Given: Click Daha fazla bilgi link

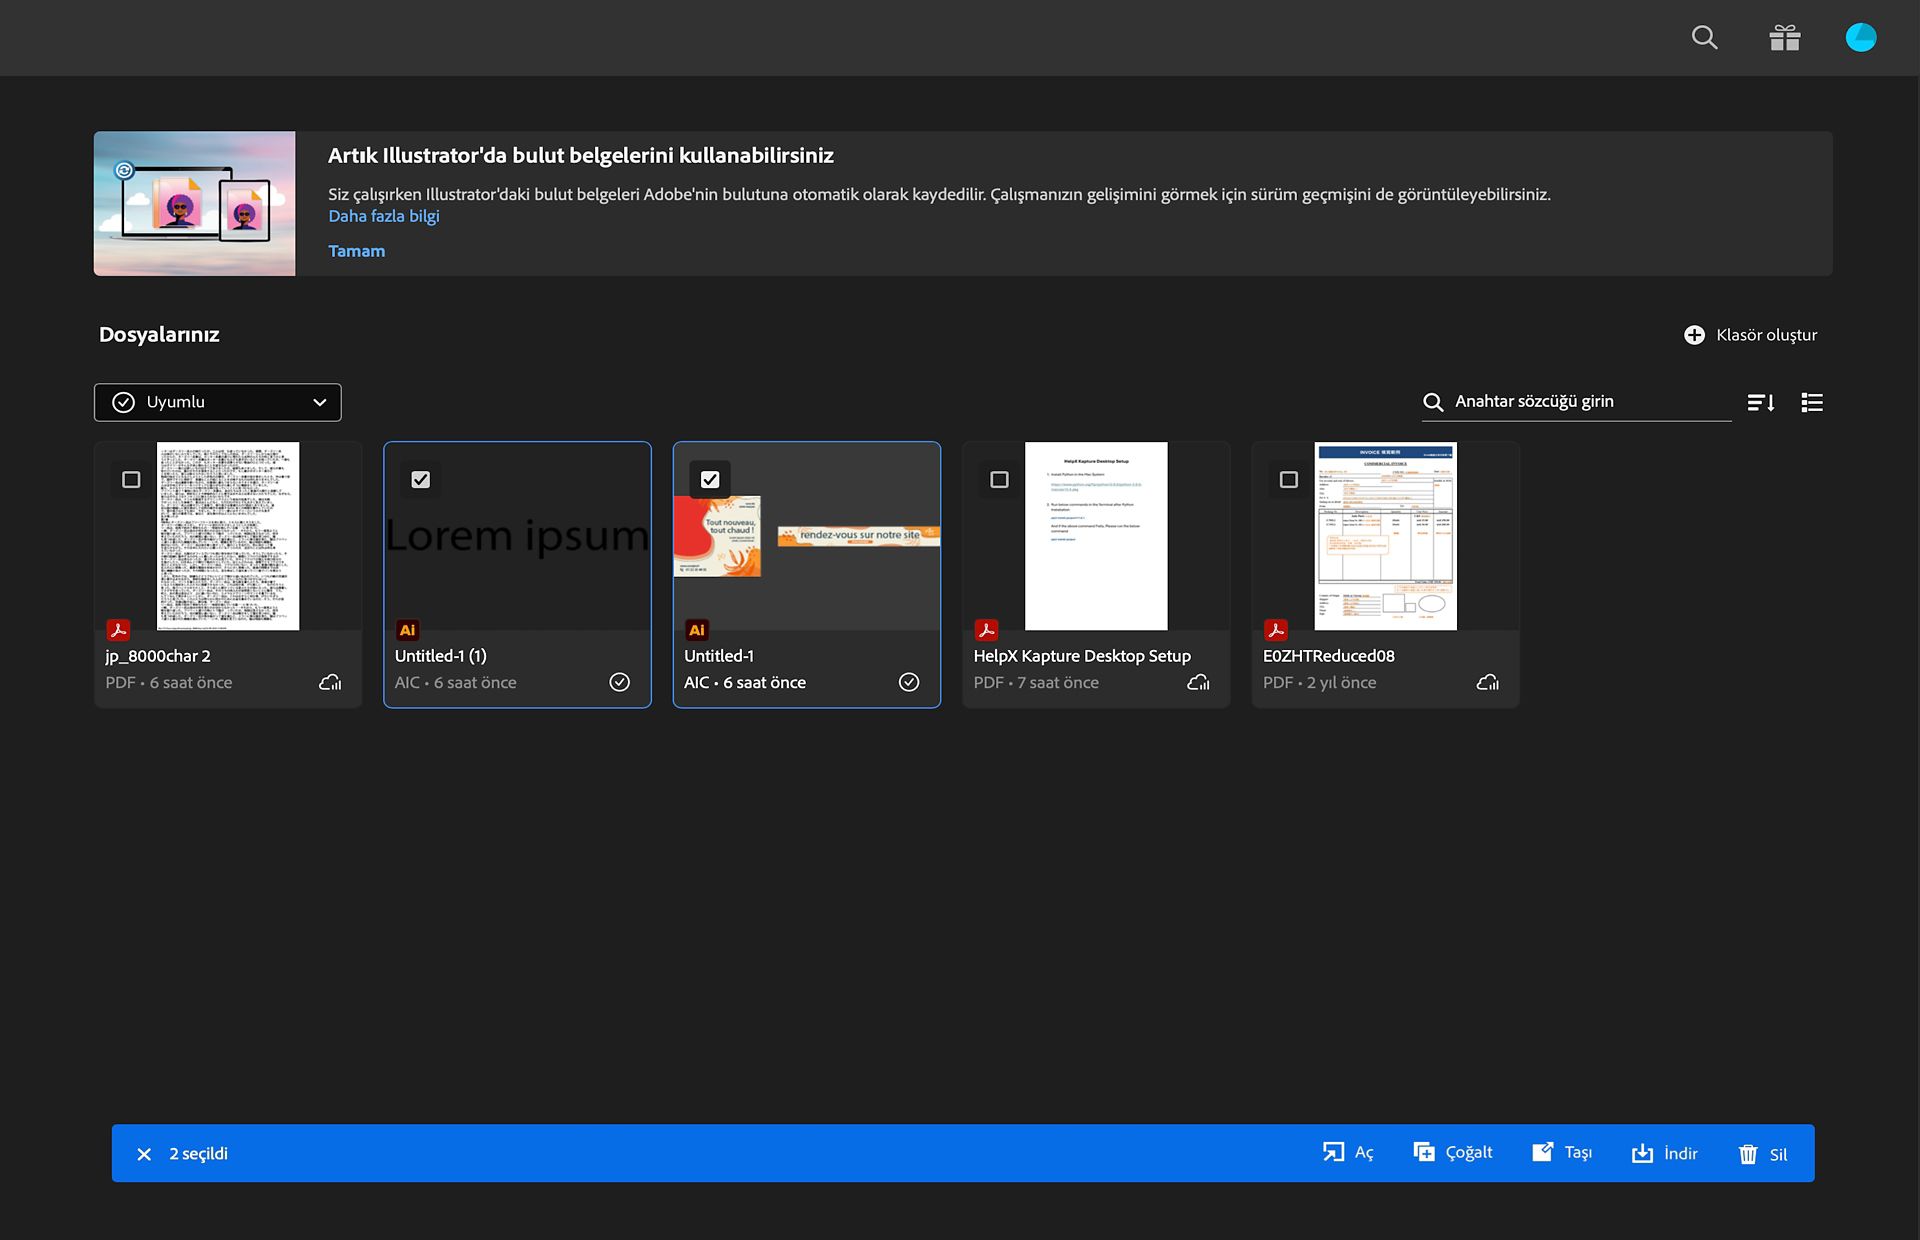Looking at the screenshot, I should [x=384, y=216].
